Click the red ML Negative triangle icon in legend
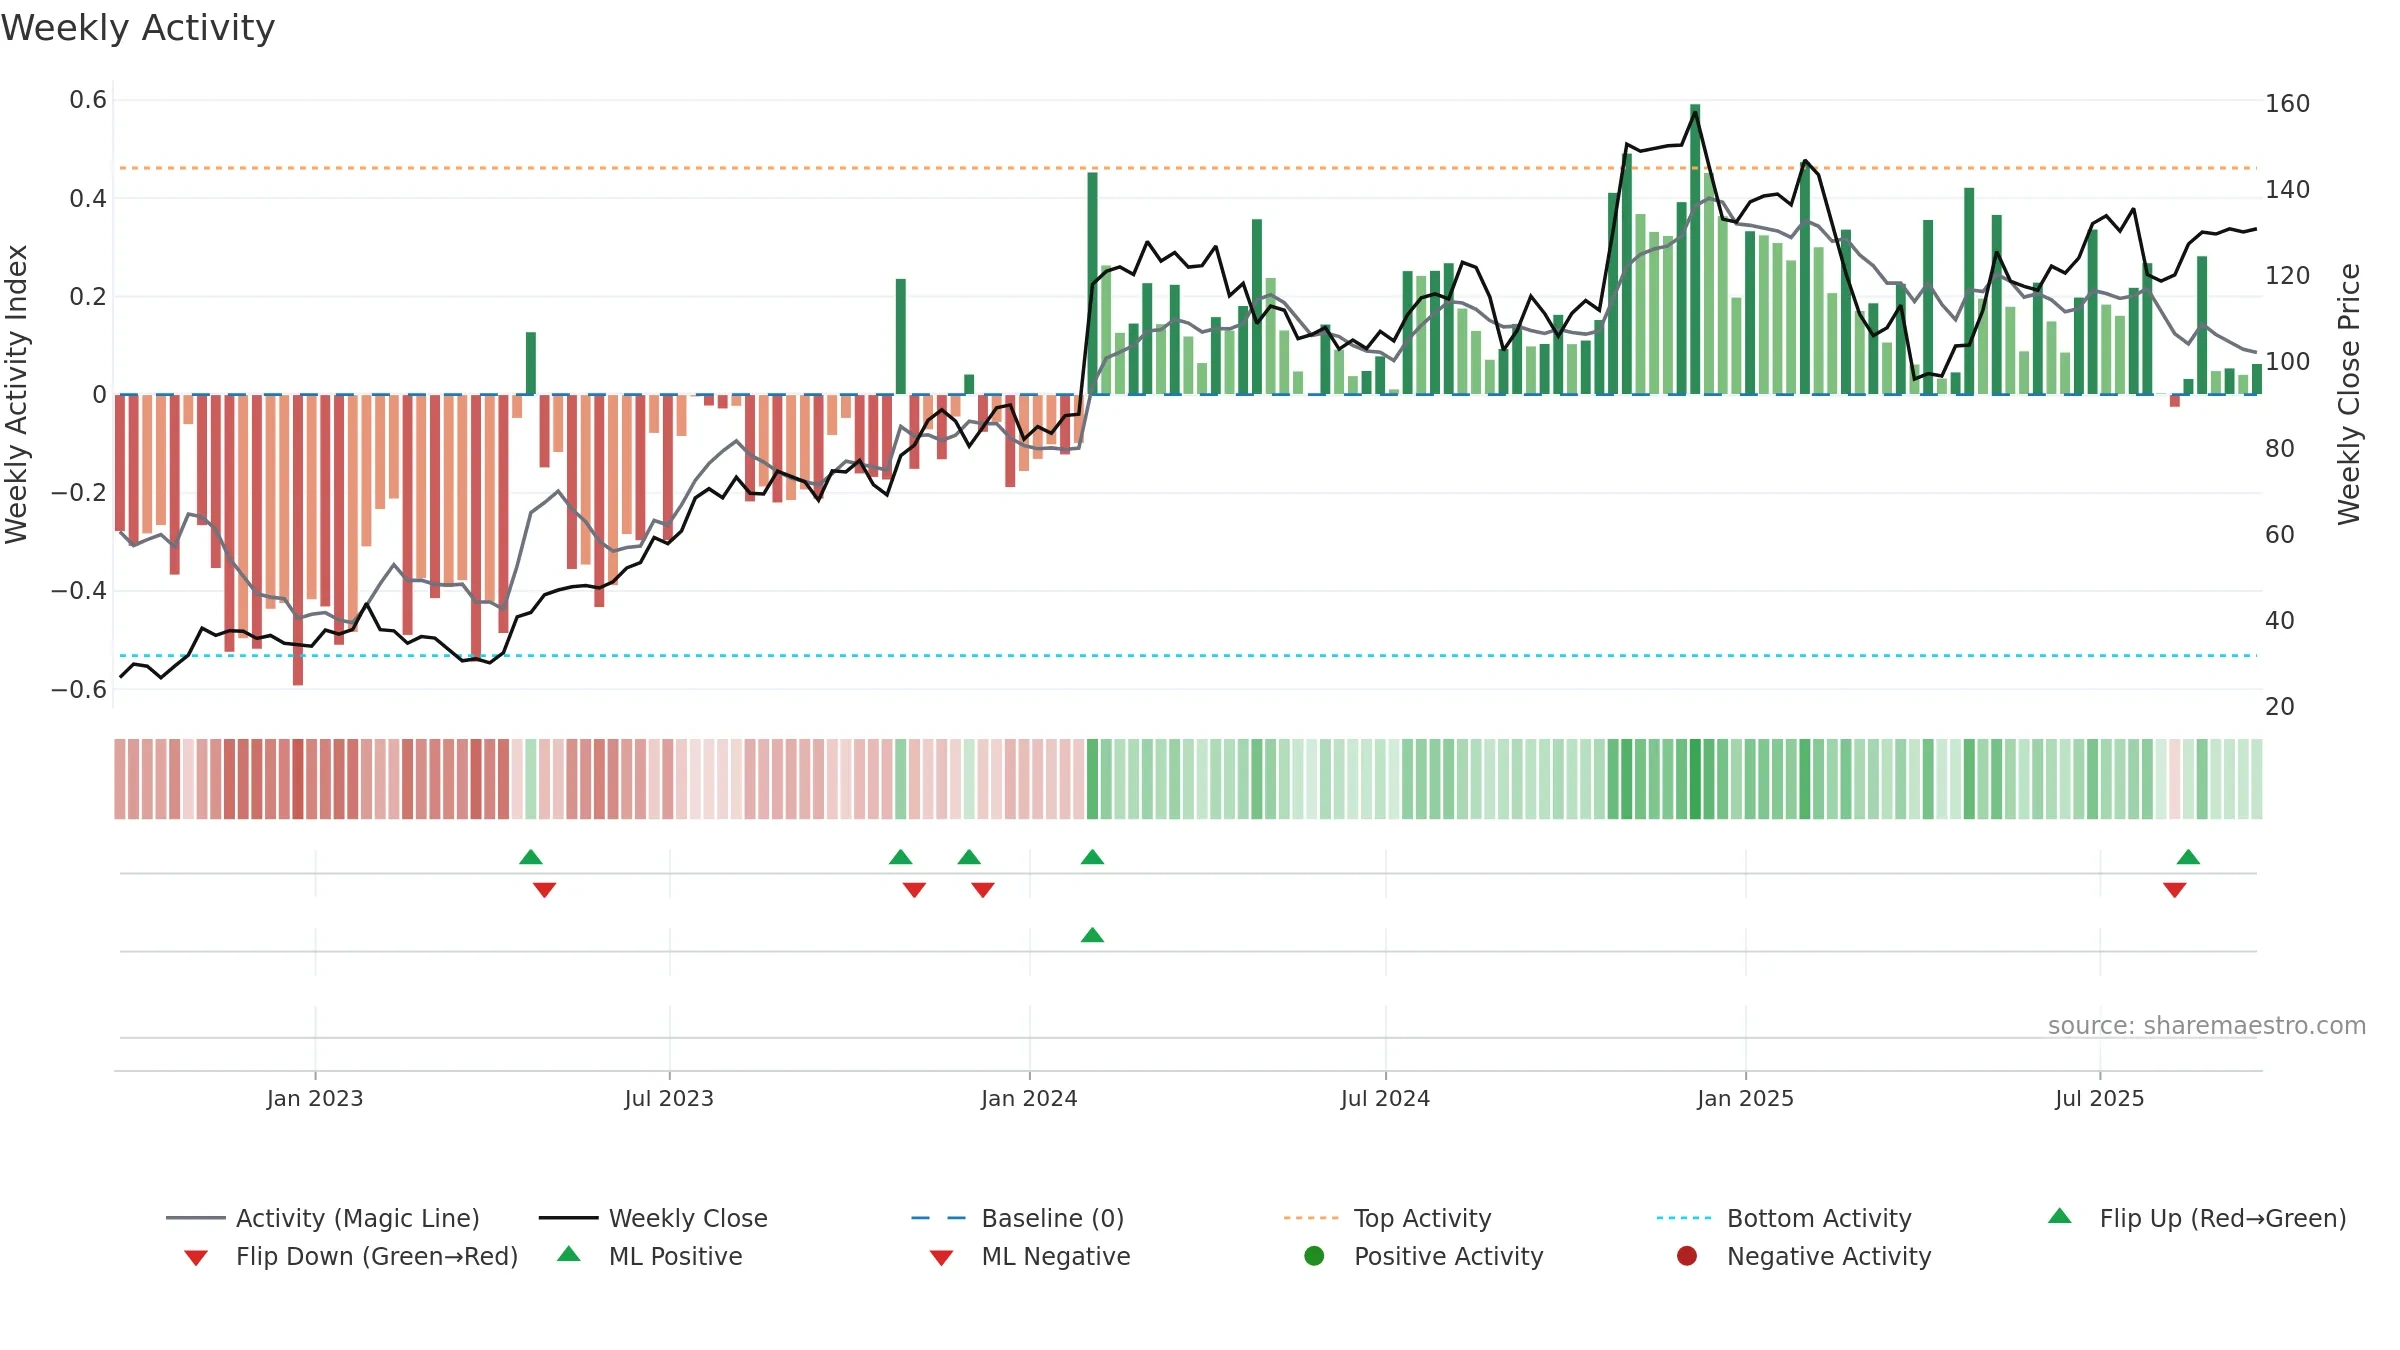 click(x=941, y=1258)
